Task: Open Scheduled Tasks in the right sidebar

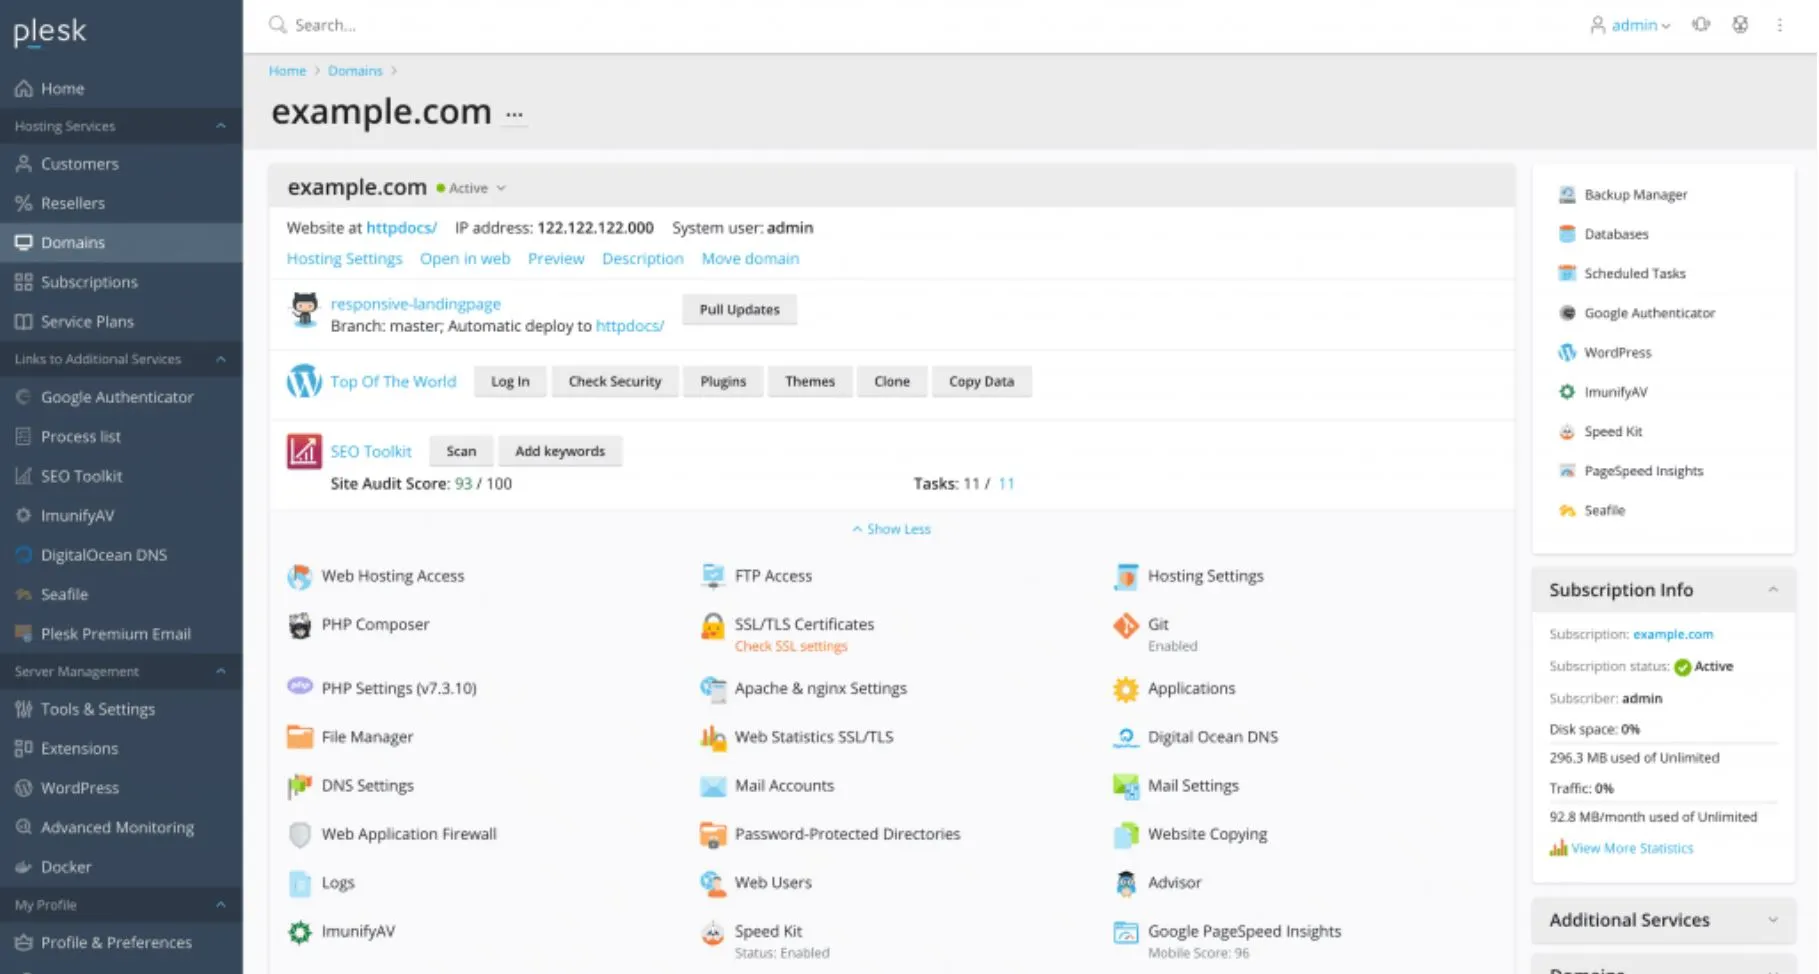Action: [1634, 274]
